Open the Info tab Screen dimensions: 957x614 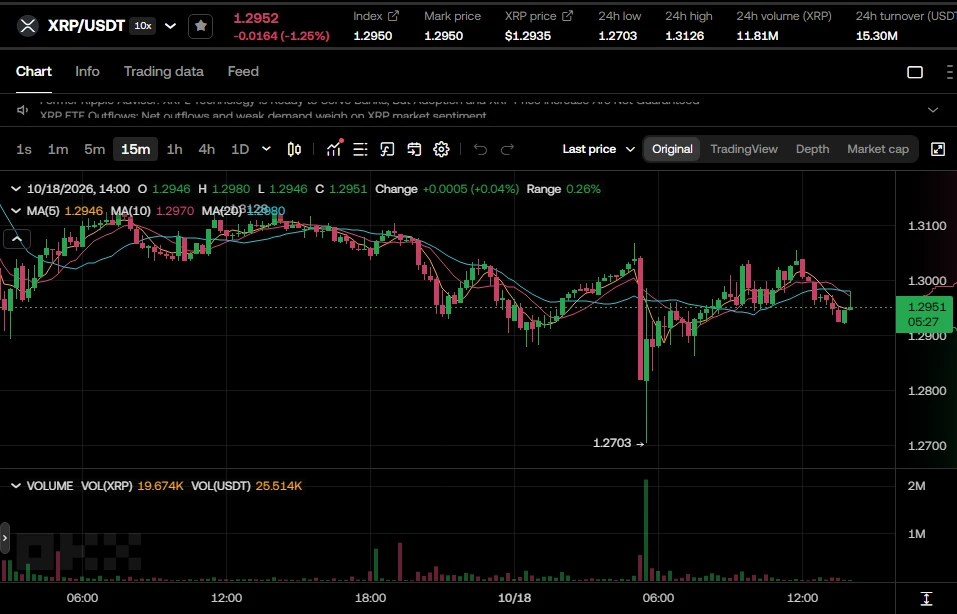[x=87, y=71]
